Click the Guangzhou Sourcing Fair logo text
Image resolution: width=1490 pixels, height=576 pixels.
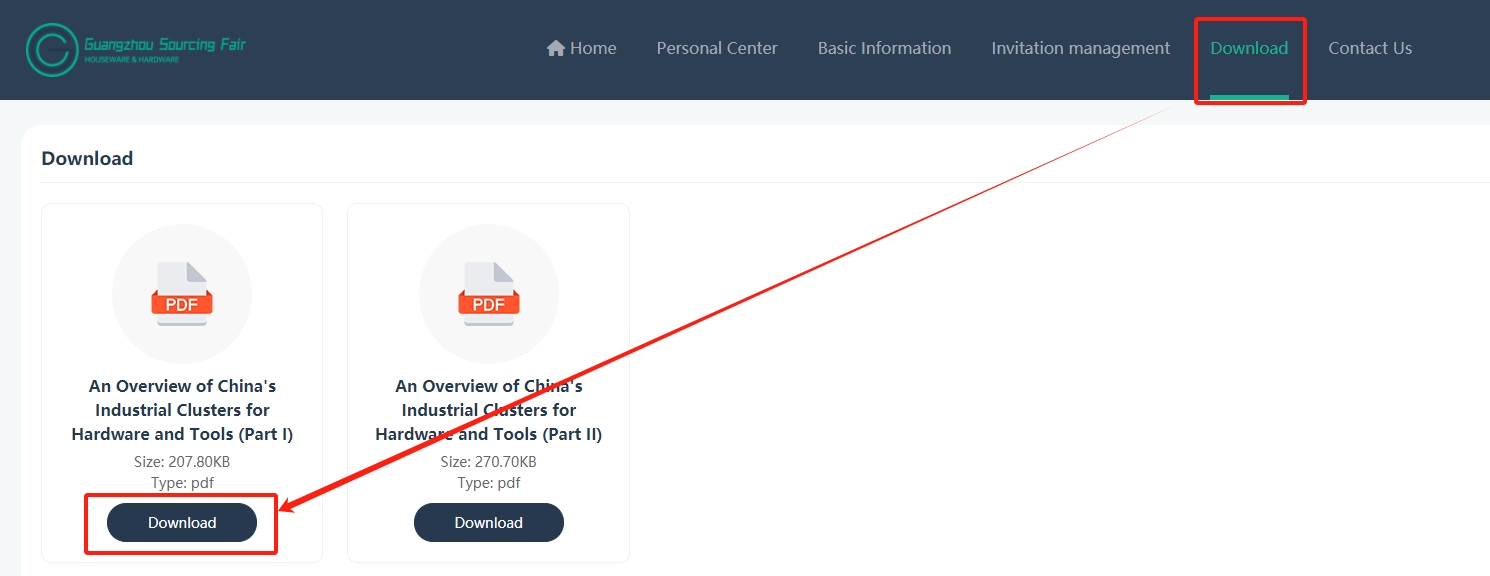pos(165,47)
